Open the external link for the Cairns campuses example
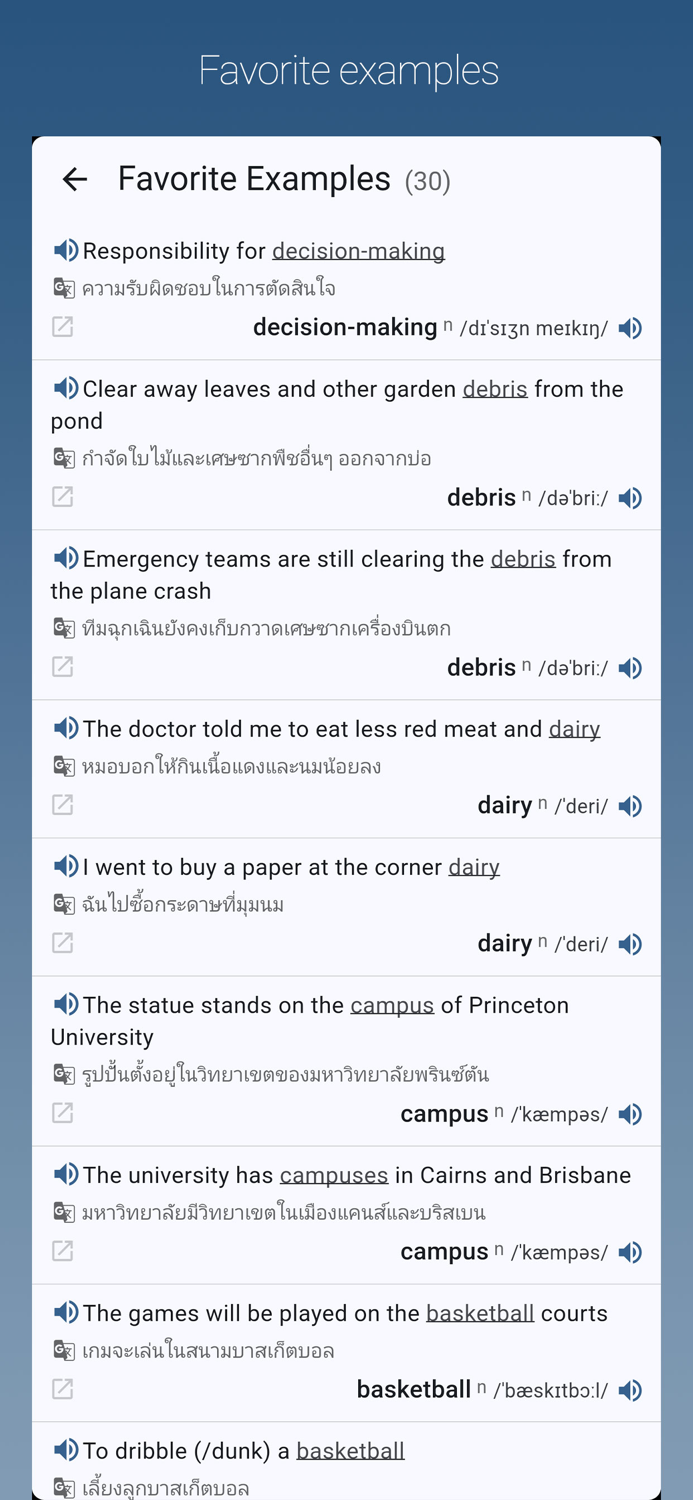 [62, 1251]
